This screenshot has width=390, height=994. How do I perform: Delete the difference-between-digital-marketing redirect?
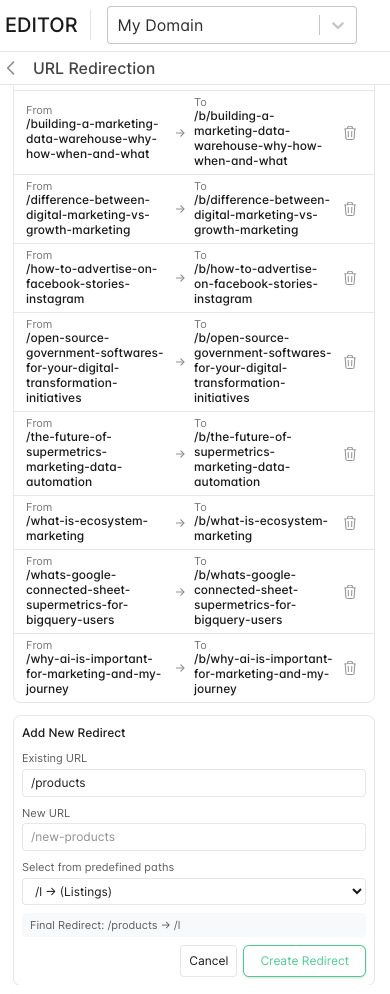tap(349, 209)
